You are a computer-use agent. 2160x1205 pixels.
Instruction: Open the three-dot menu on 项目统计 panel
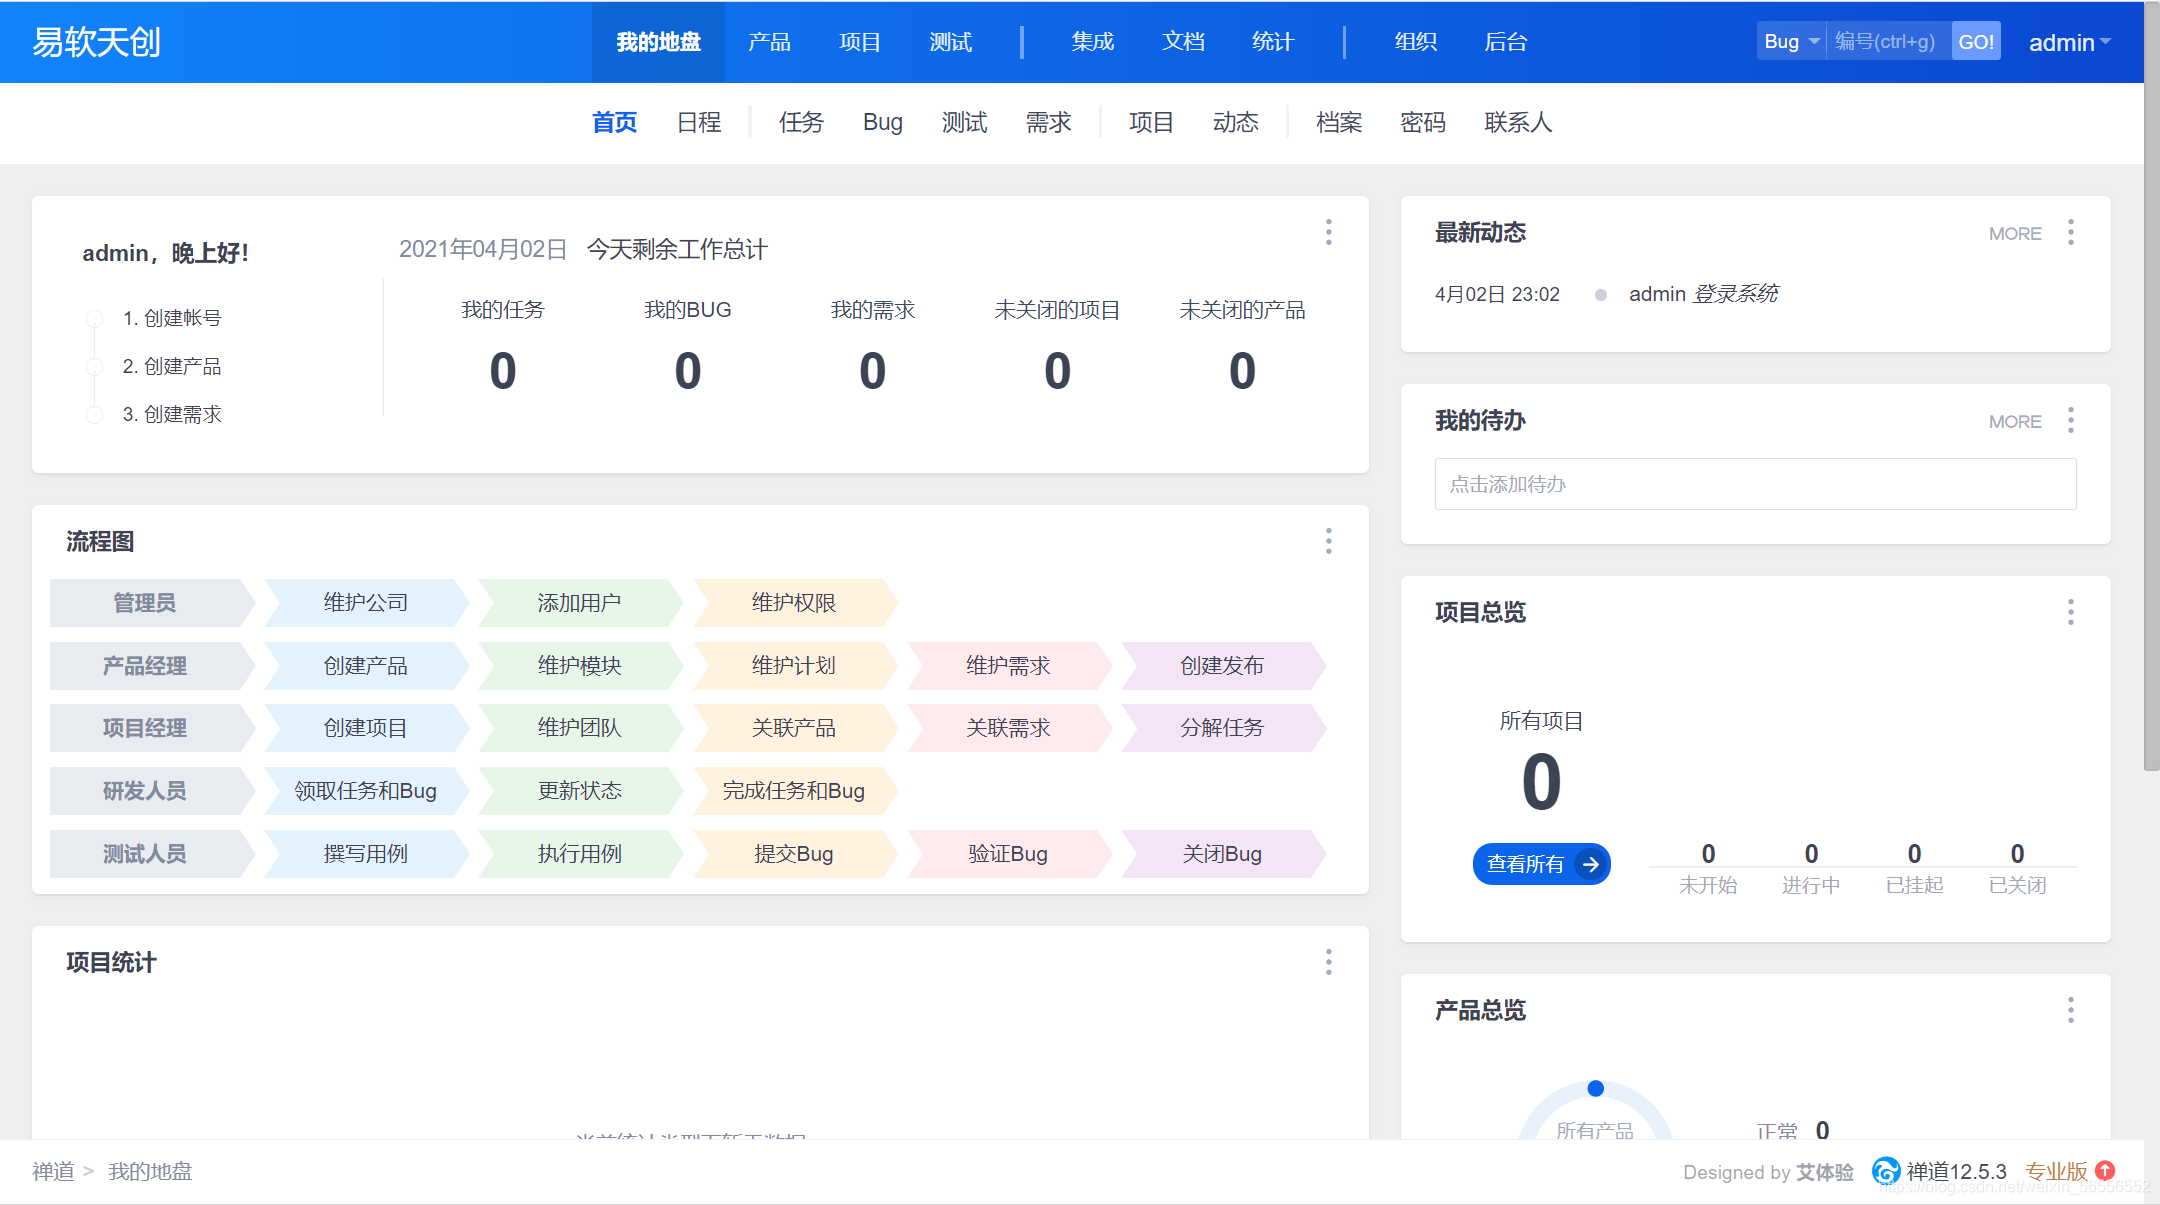1328,962
